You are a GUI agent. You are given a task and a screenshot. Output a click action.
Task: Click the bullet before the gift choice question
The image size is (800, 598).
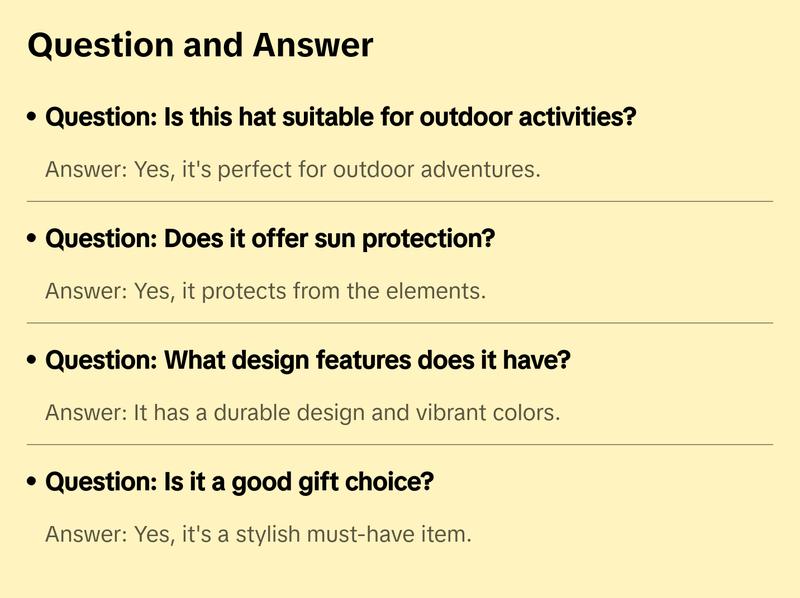pos(33,483)
